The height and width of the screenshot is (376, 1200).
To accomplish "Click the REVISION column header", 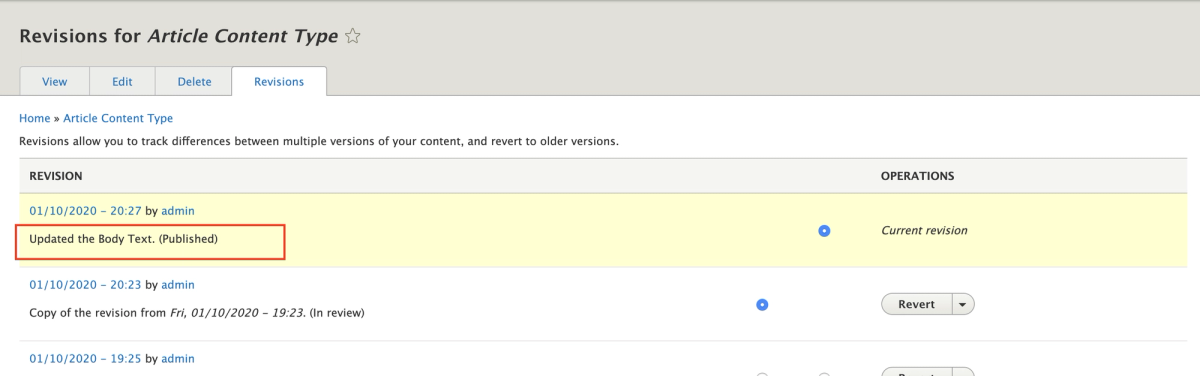I will [56, 176].
